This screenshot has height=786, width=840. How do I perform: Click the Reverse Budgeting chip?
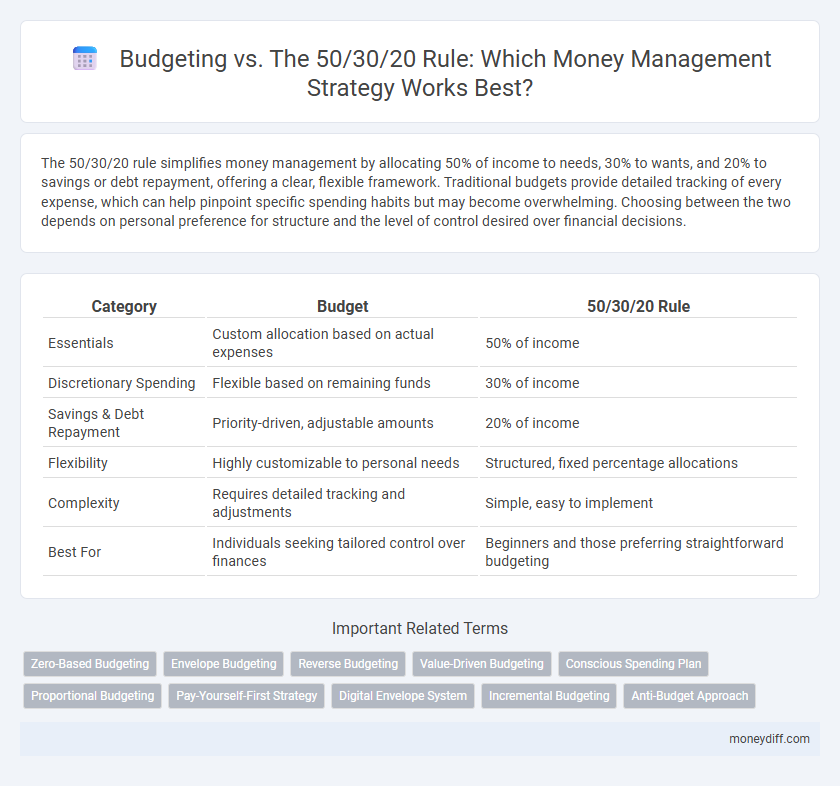click(347, 663)
